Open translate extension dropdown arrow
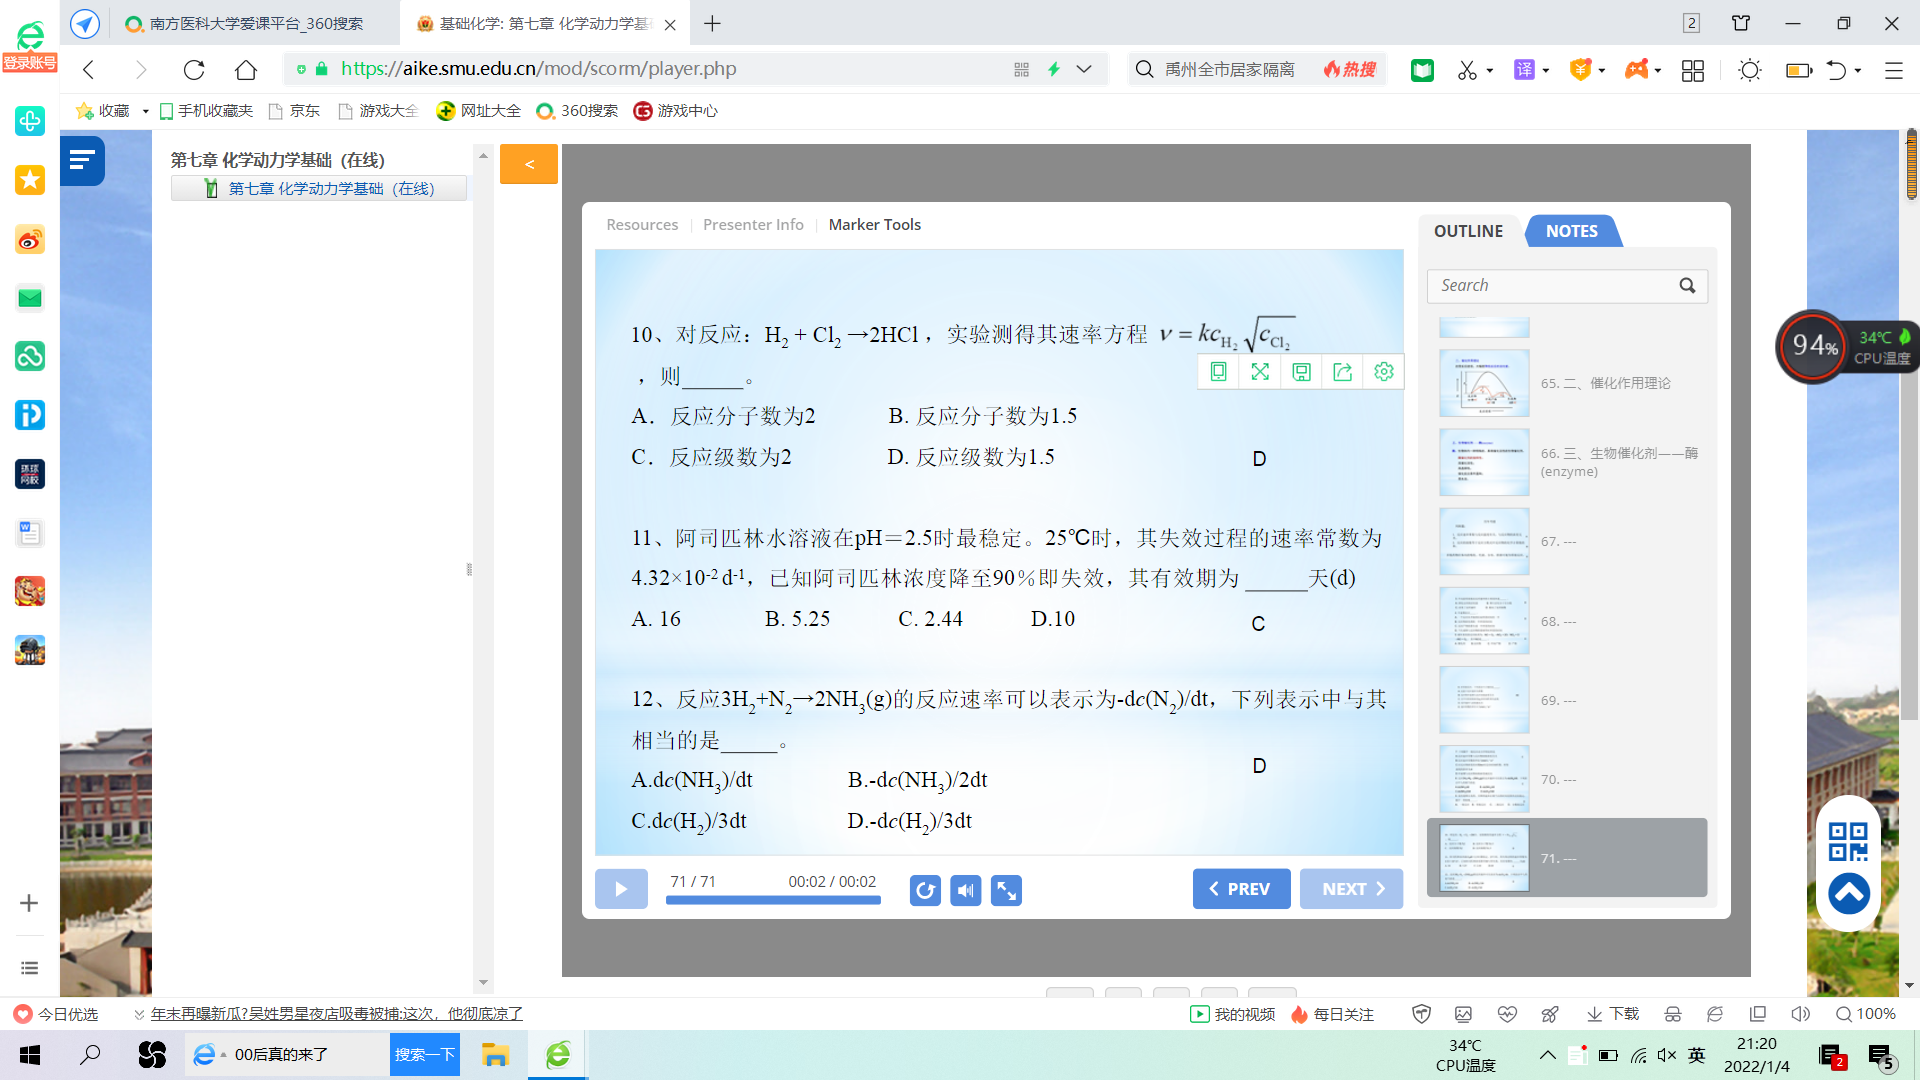 coord(1546,70)
